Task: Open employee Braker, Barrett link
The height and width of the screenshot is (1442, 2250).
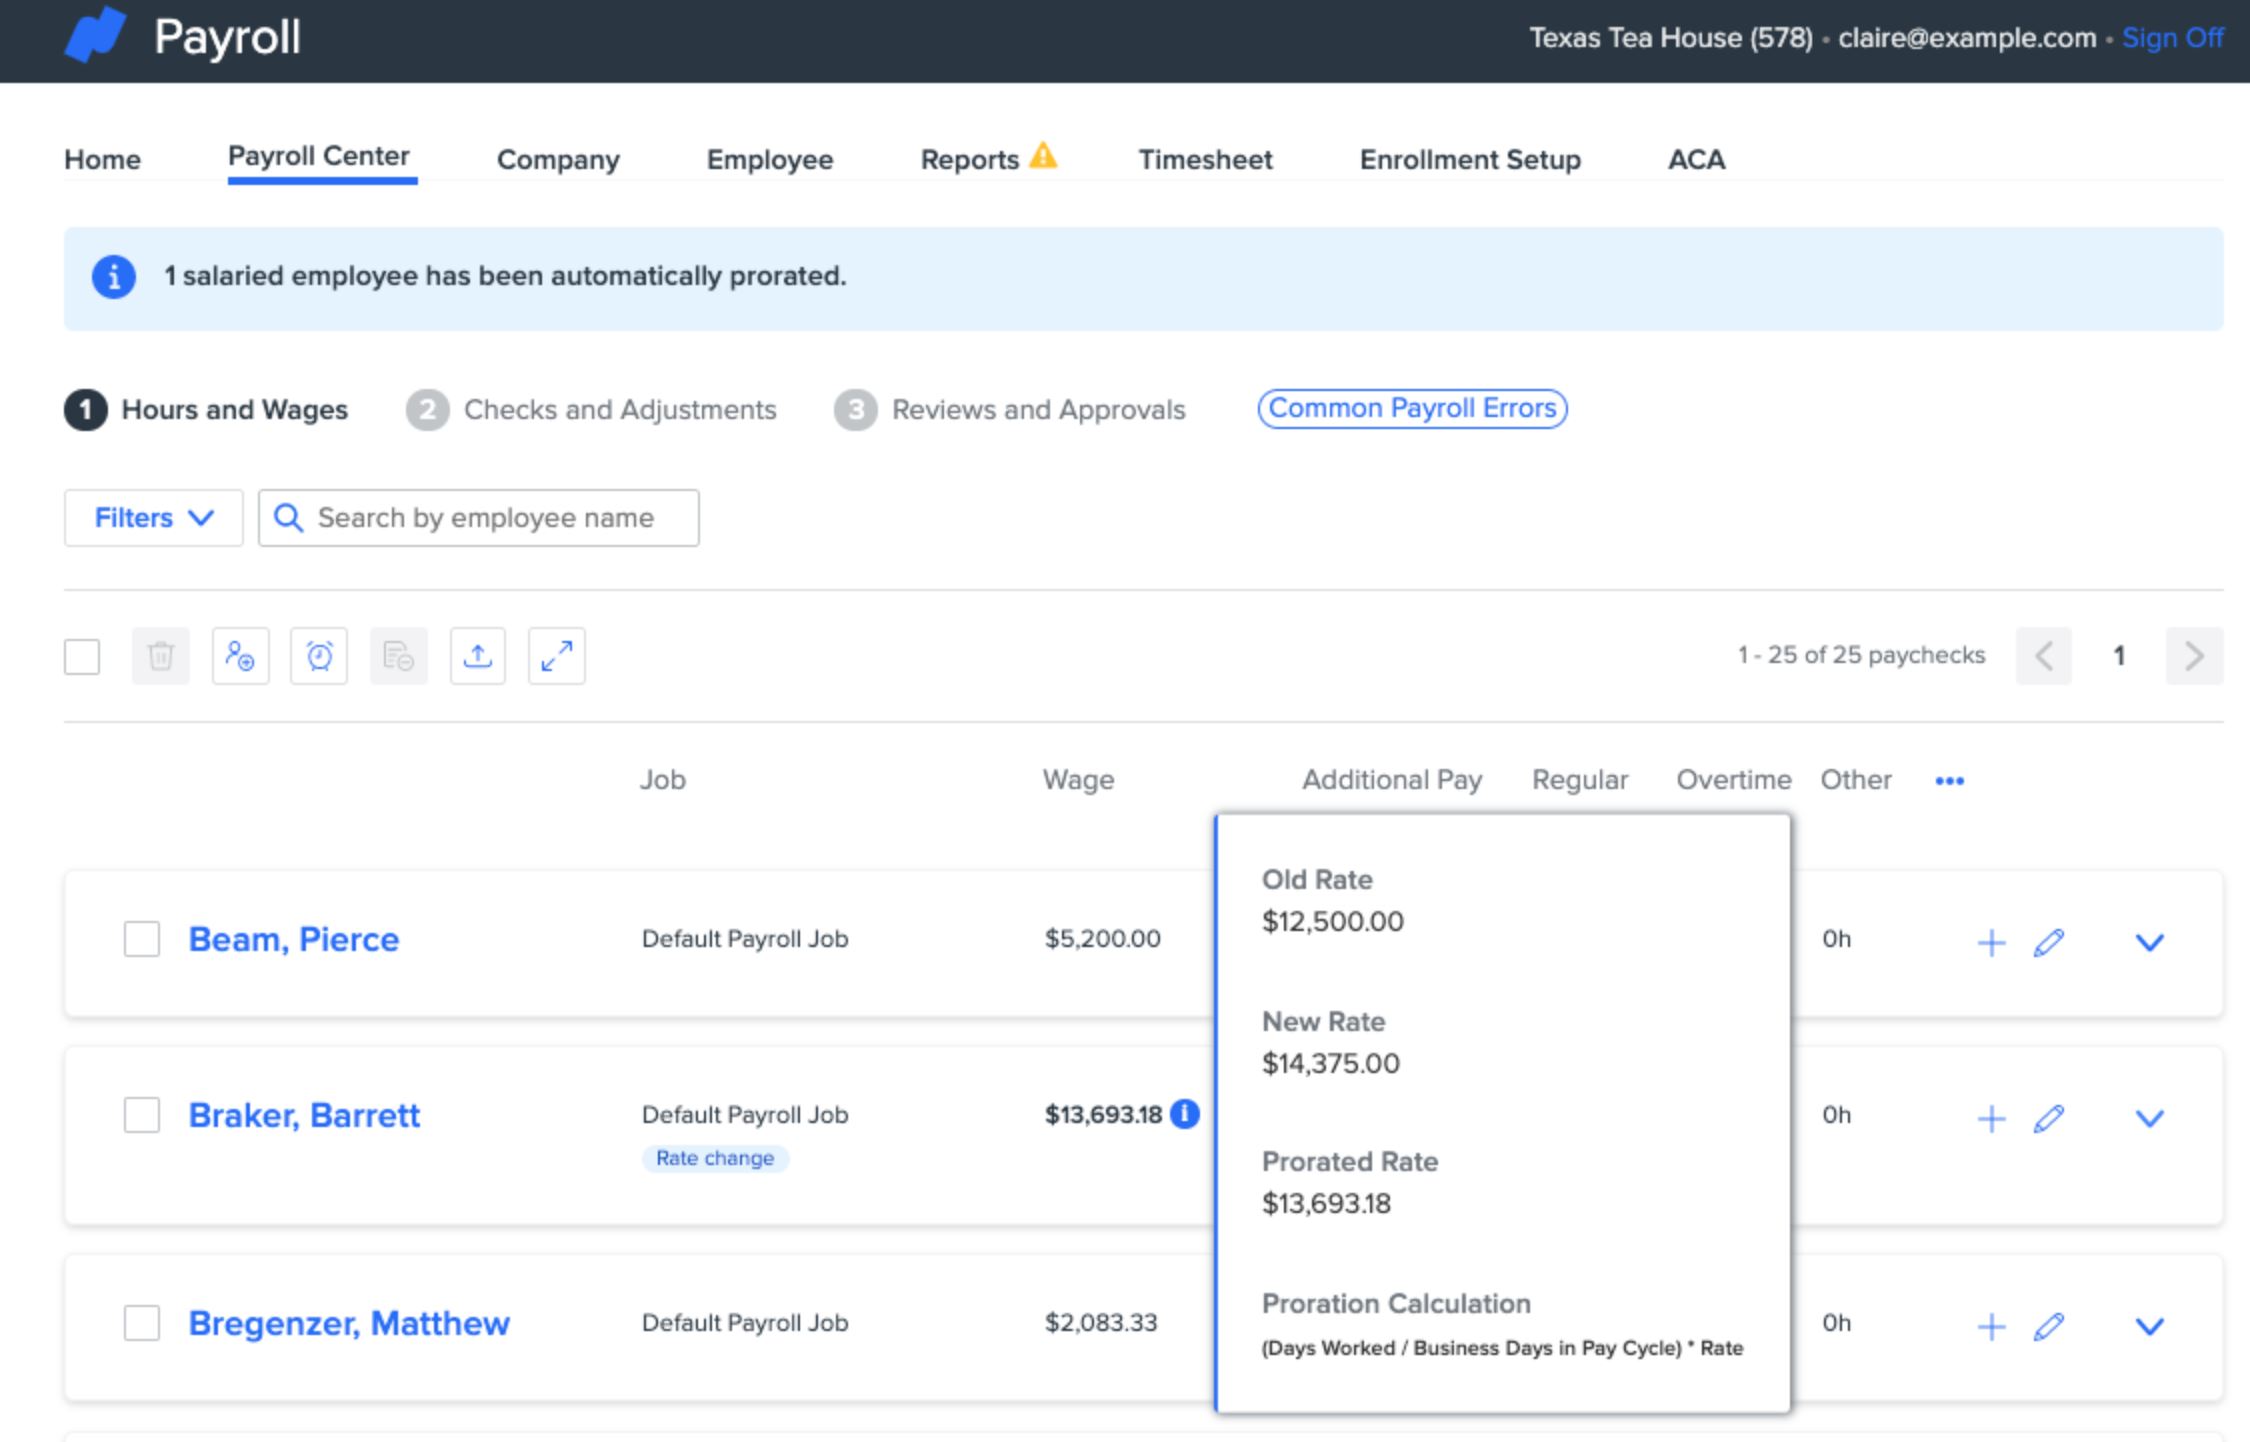Action: [304, 1115]
